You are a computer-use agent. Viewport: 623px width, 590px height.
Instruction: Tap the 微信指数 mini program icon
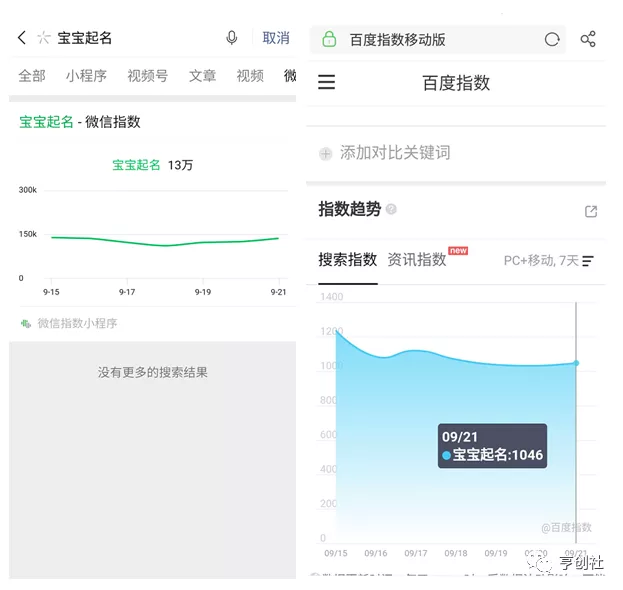coord(26,324)
